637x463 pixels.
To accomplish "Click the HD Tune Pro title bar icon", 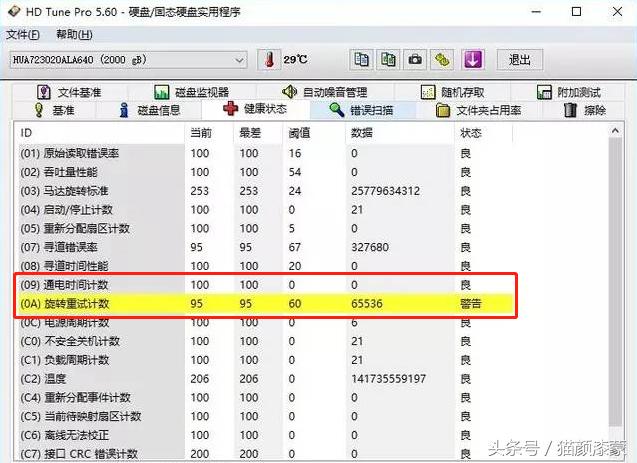I will (14, 11).
